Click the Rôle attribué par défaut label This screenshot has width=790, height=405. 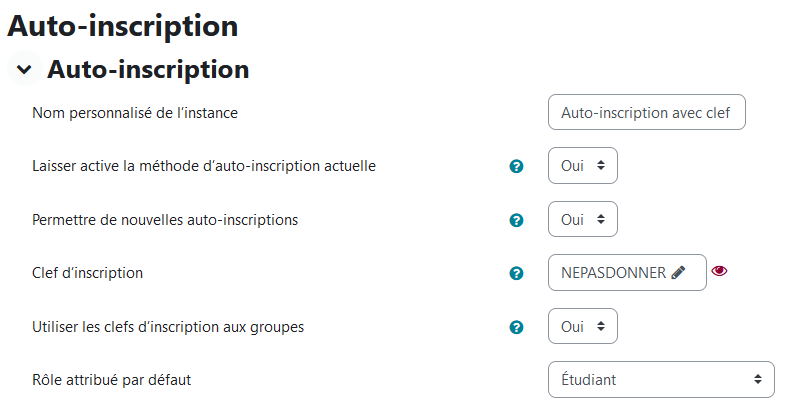pyautogui.click(x=111, y=380)
